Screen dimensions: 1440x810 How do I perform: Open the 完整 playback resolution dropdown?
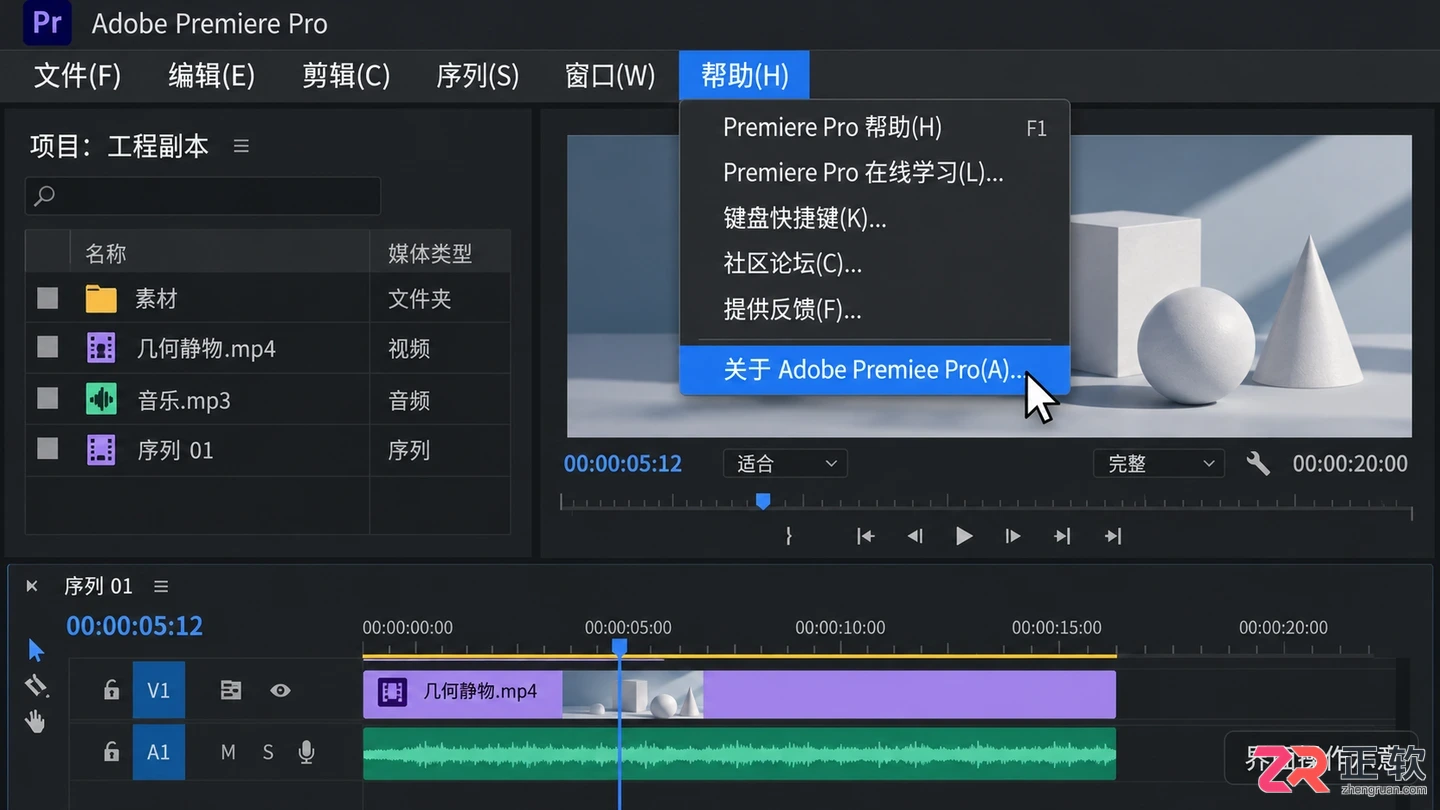click(1158, 464)
